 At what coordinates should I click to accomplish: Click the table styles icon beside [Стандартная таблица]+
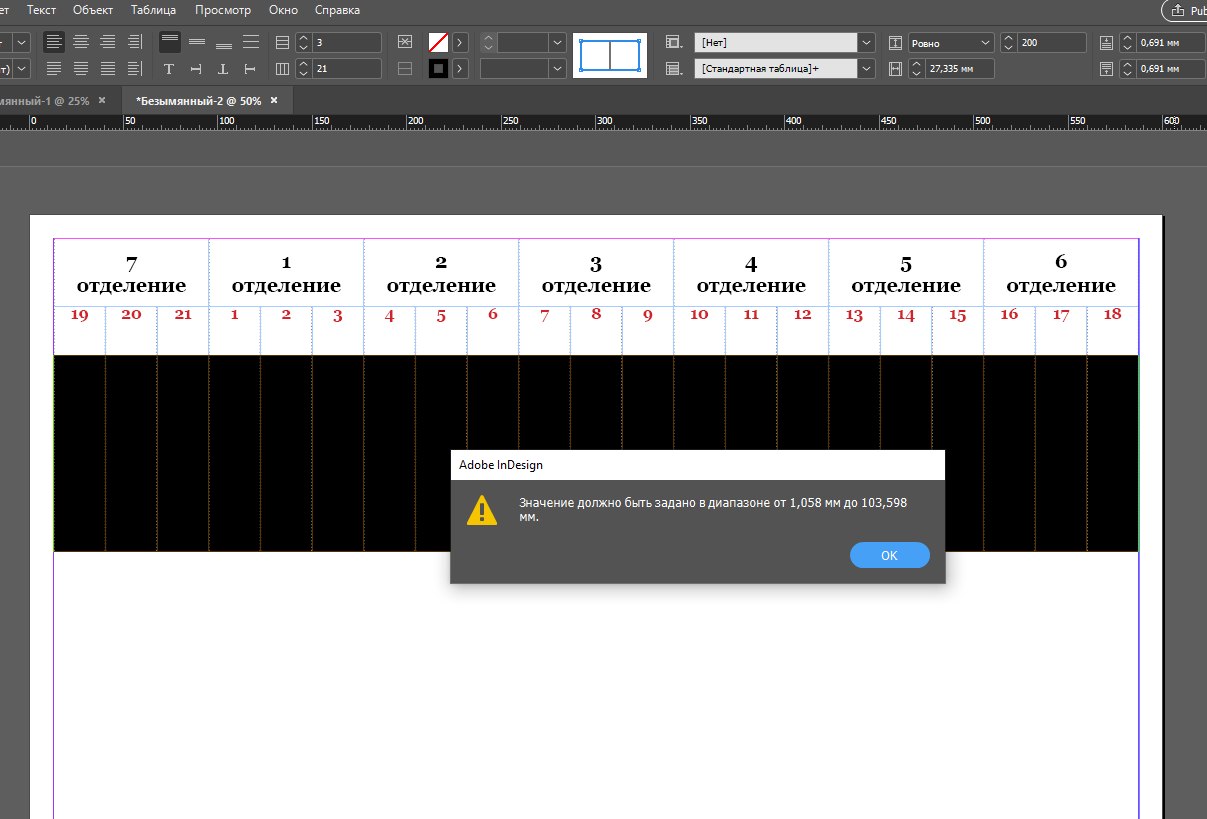point(674,69)
